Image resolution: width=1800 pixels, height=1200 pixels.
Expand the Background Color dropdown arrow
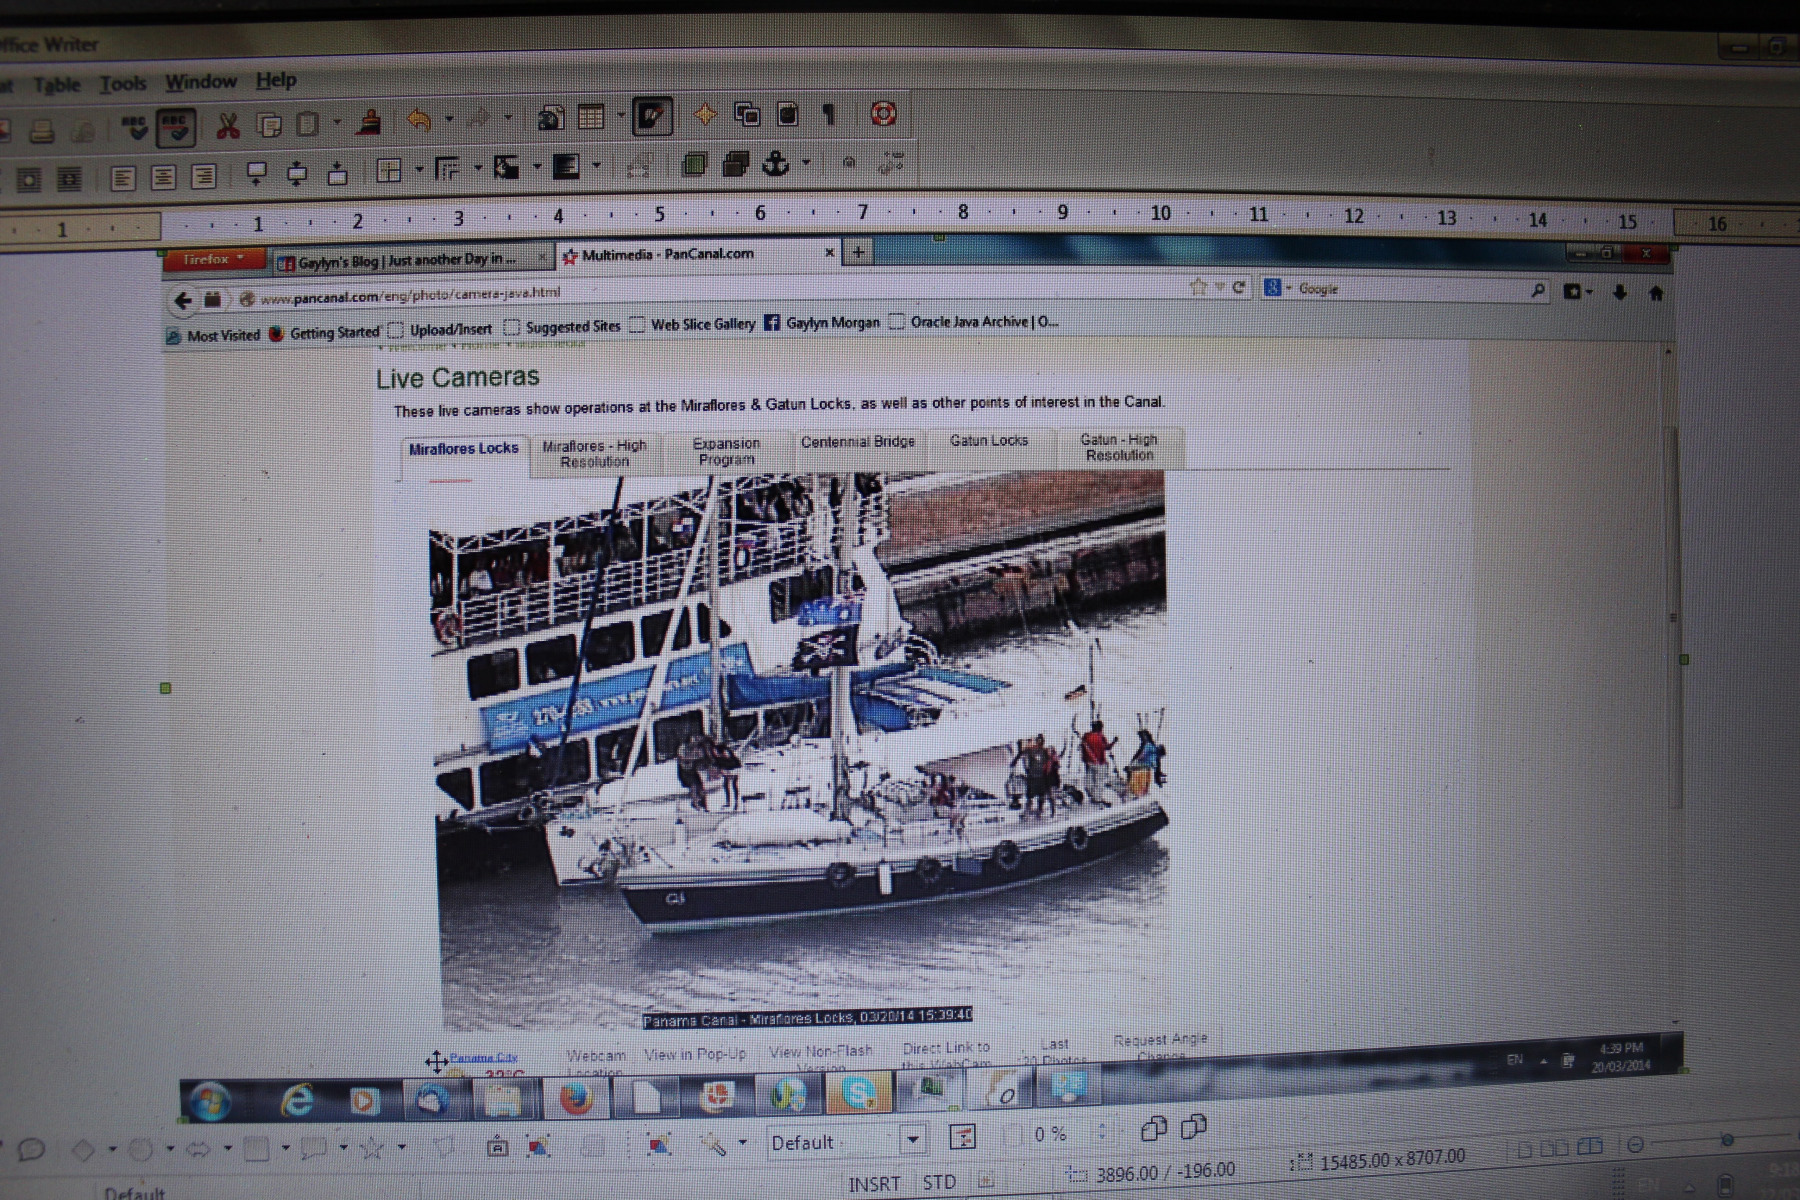click(596, 166)
